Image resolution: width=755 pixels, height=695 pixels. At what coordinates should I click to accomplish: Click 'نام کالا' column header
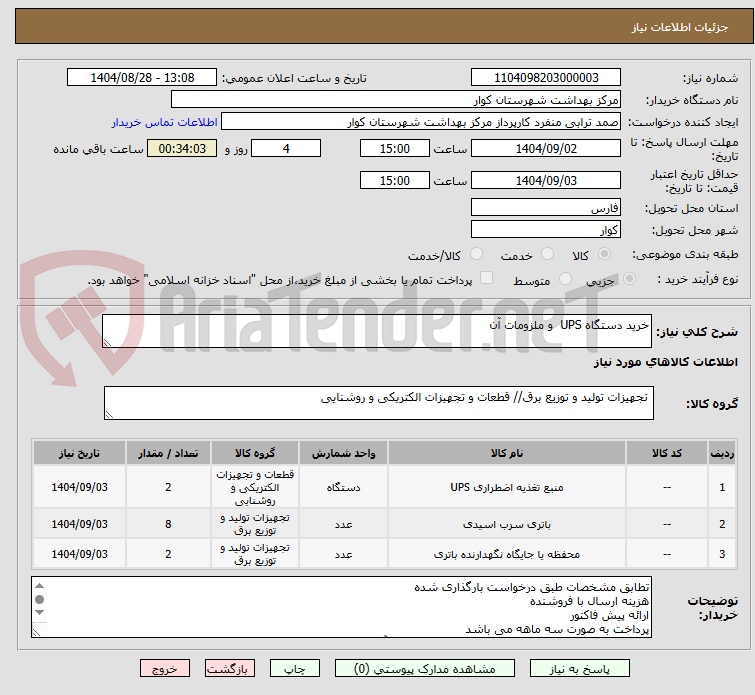tap(507, 453)
